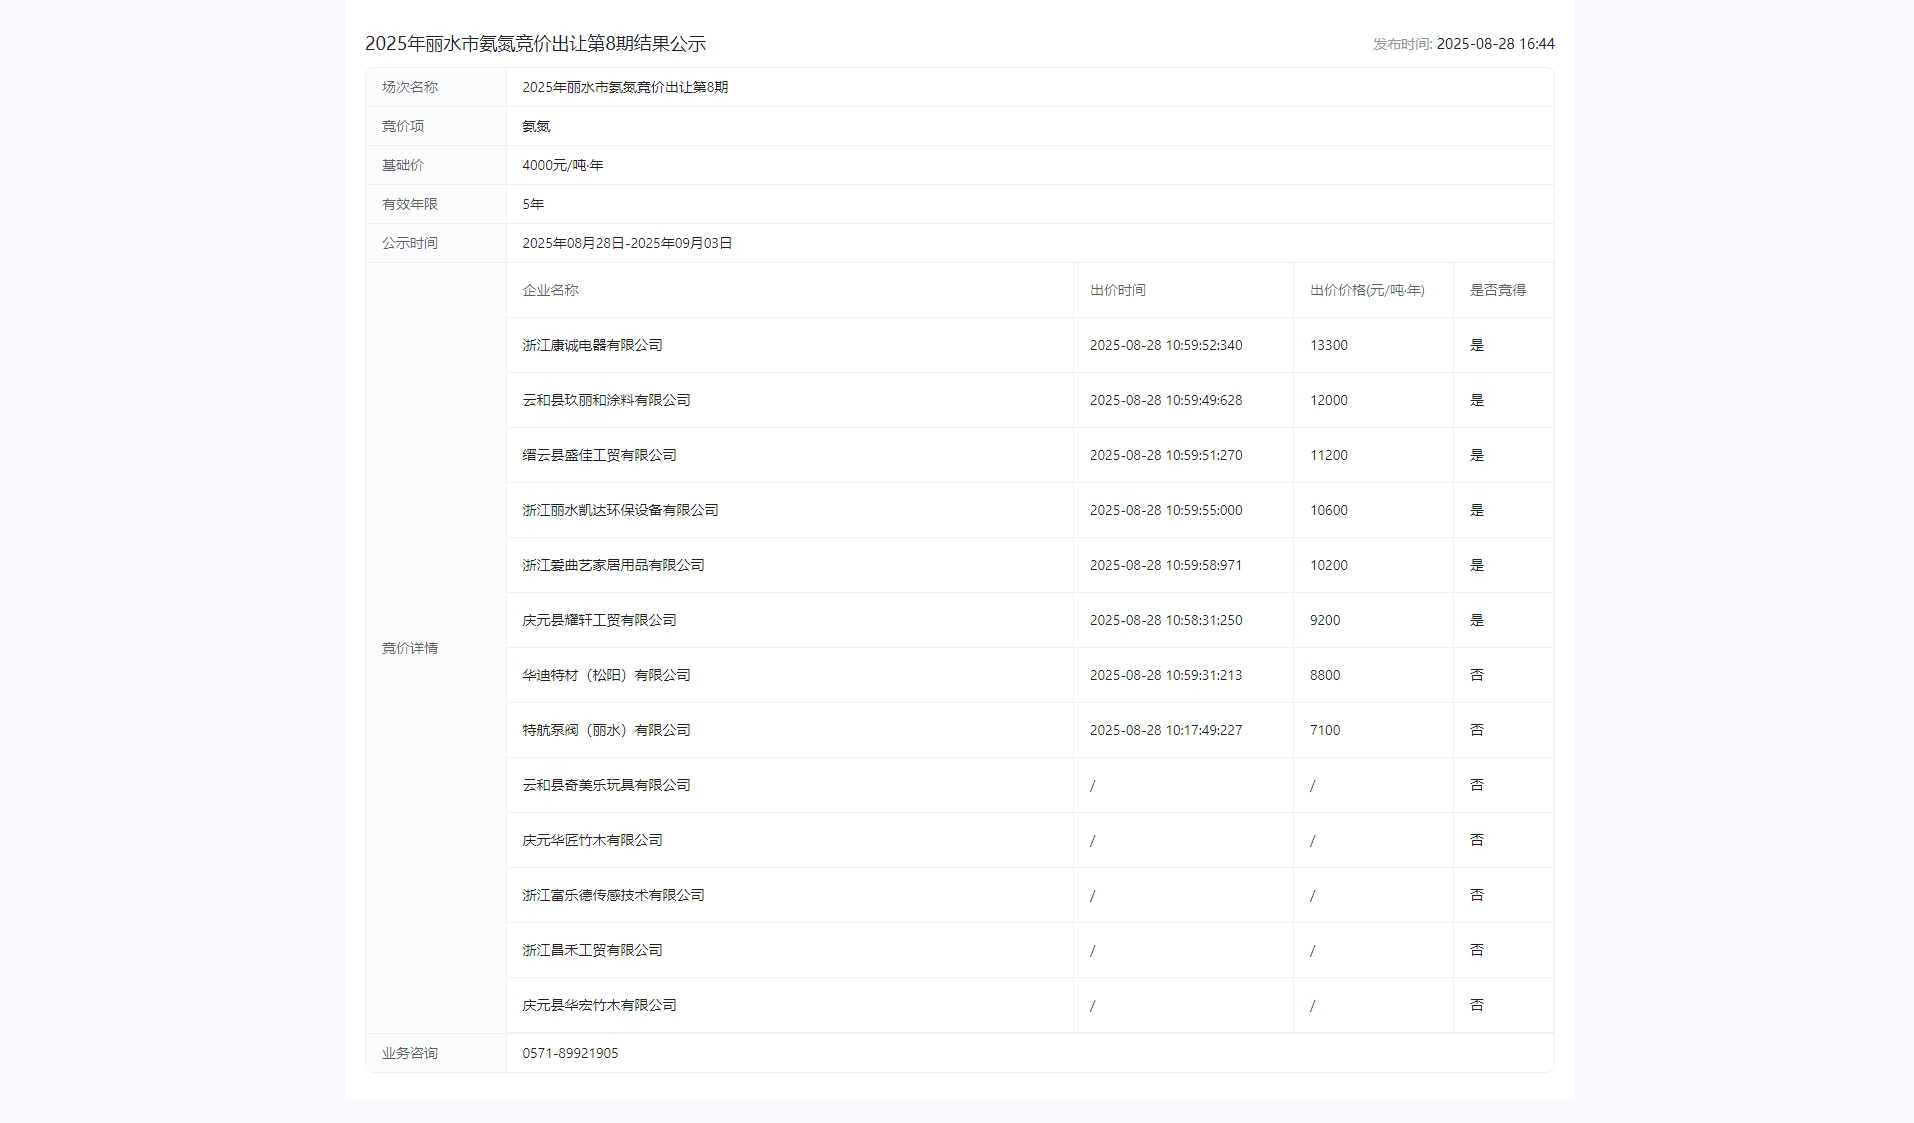The height and width of the screenshot is (1123, 1914).
Task: Click the 出价价格(元/吨·年) column header
Action: point(1367,290)
